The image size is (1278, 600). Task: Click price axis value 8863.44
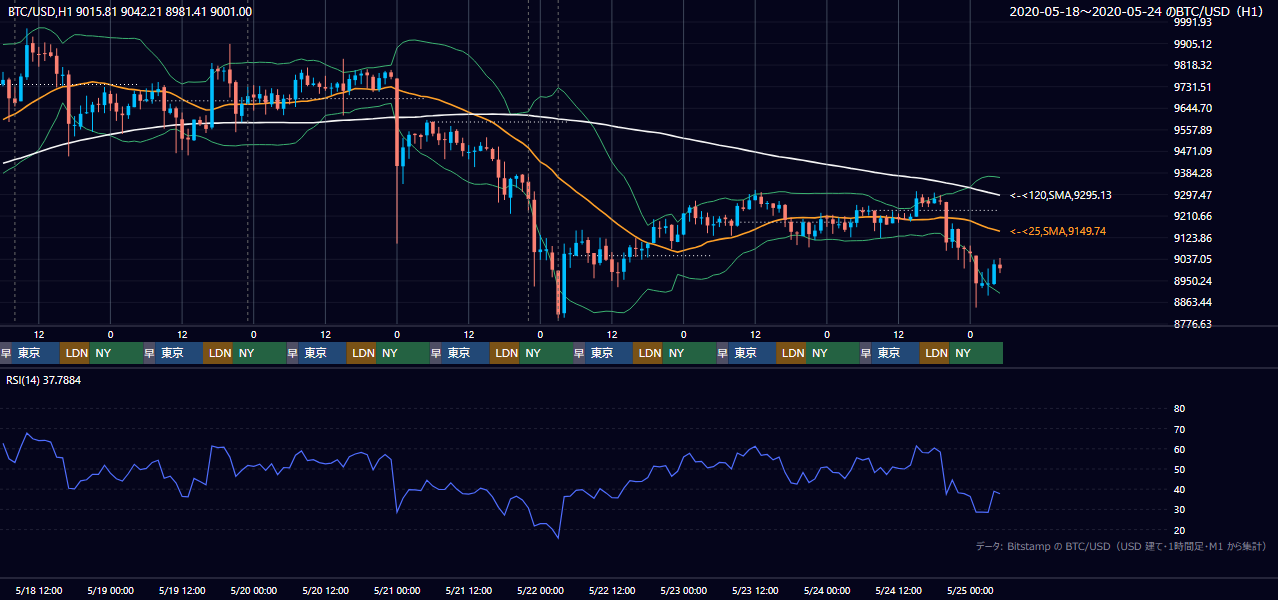(x=1193, y=302)
